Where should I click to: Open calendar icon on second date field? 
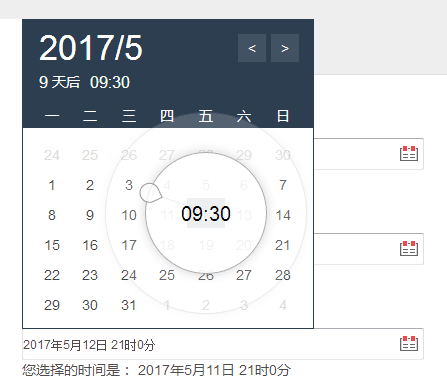409,249
